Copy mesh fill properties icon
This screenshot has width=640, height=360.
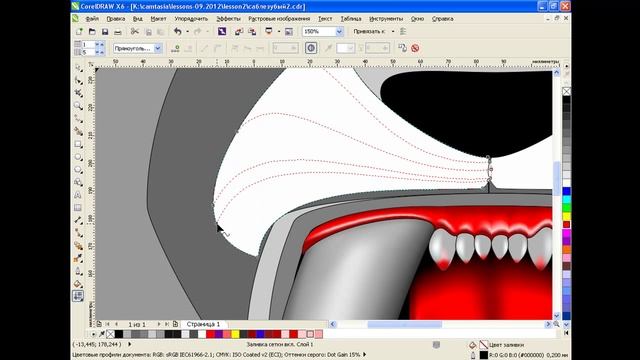(402, 48)
